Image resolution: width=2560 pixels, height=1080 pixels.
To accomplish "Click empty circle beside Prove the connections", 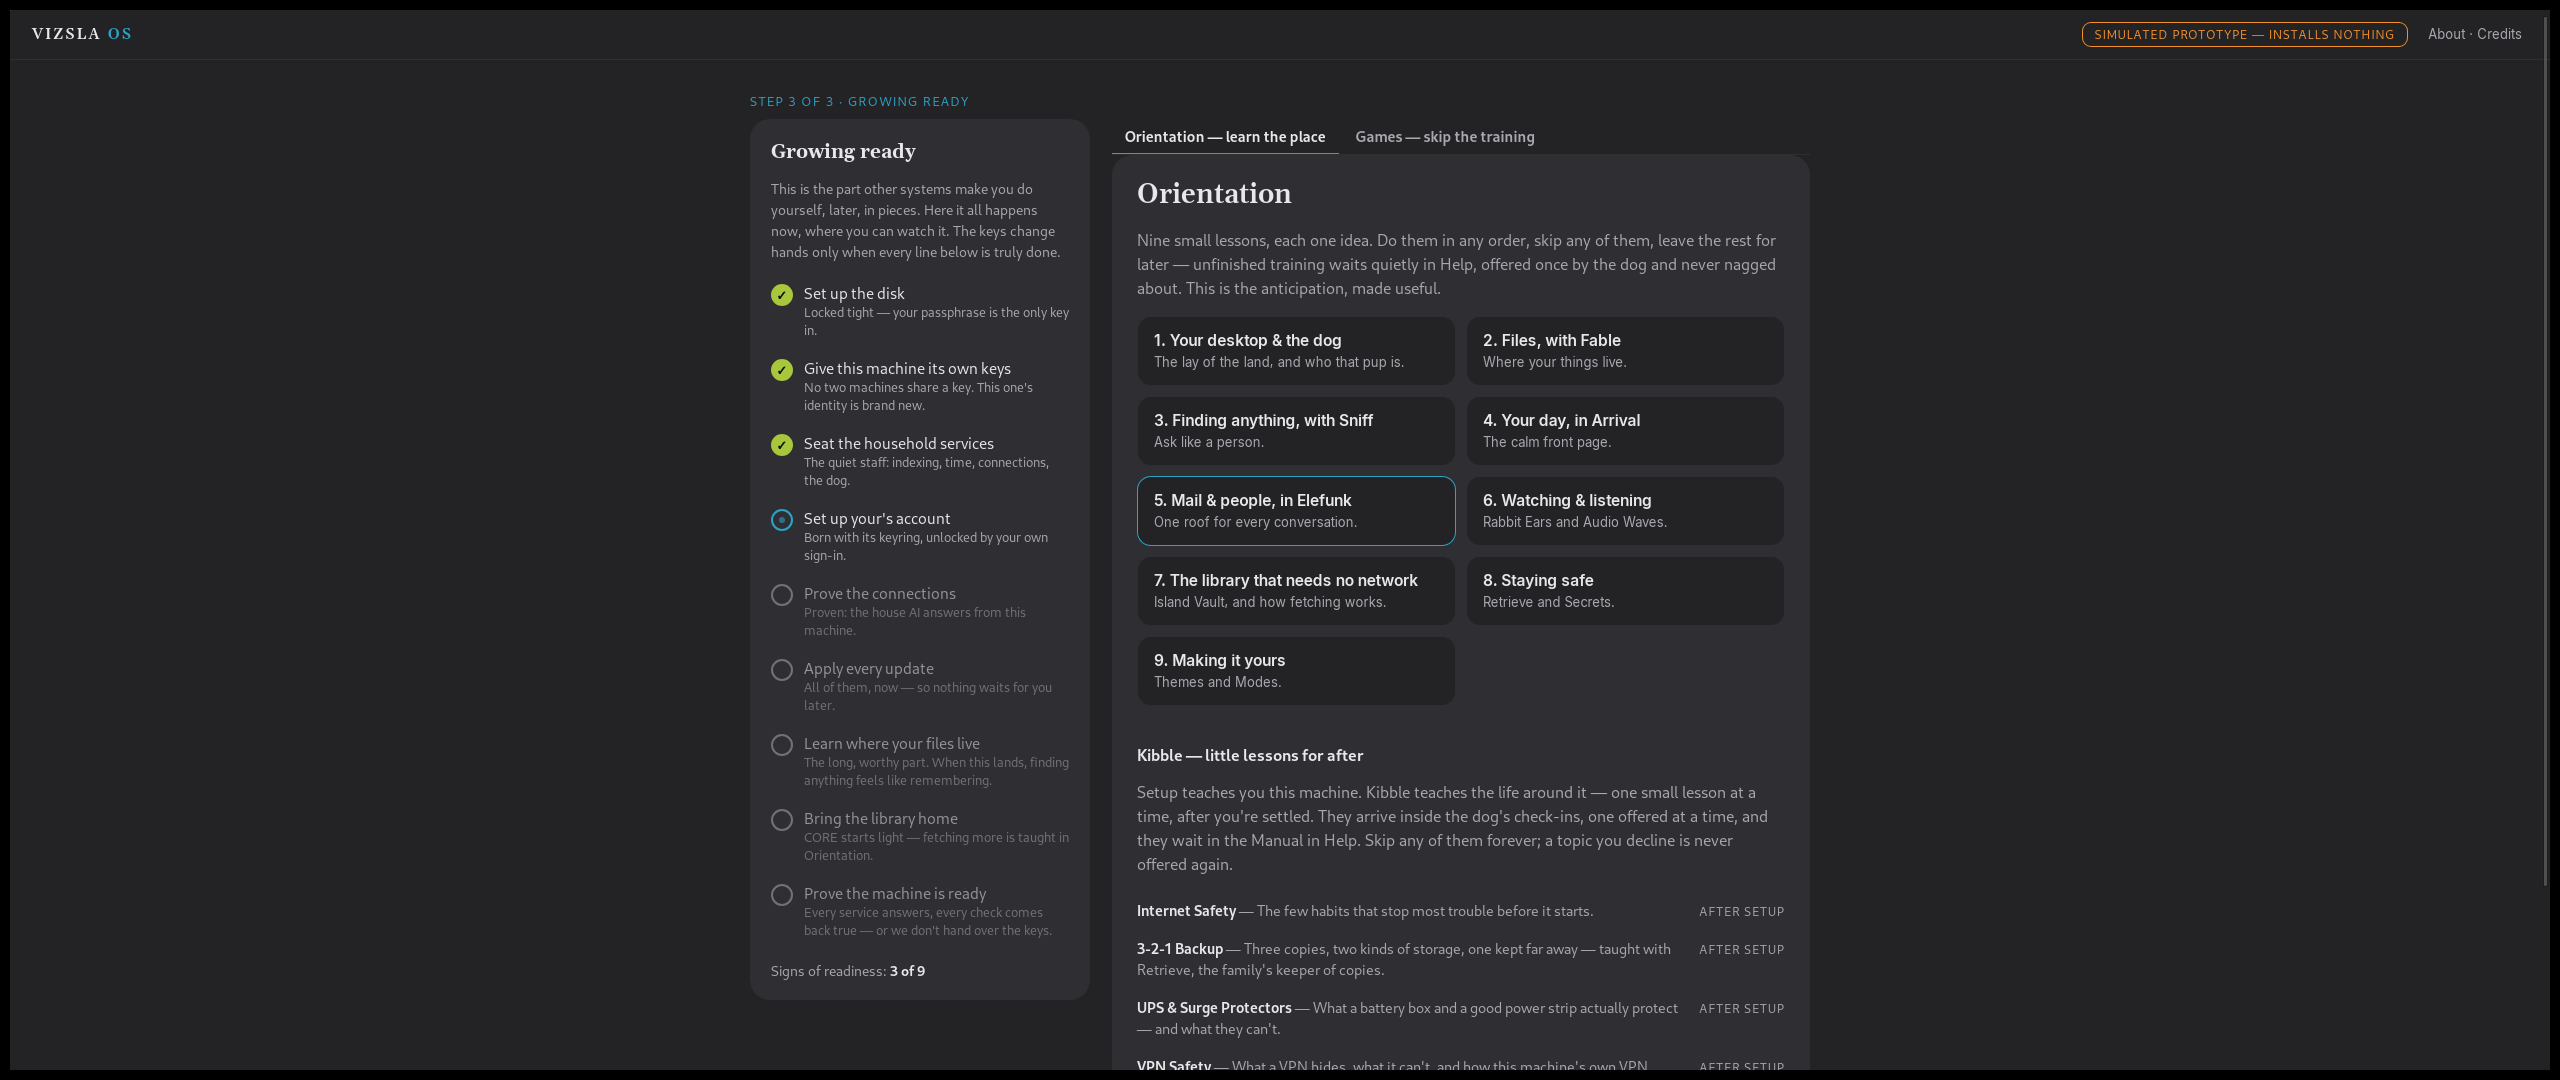I will (782, 595).
